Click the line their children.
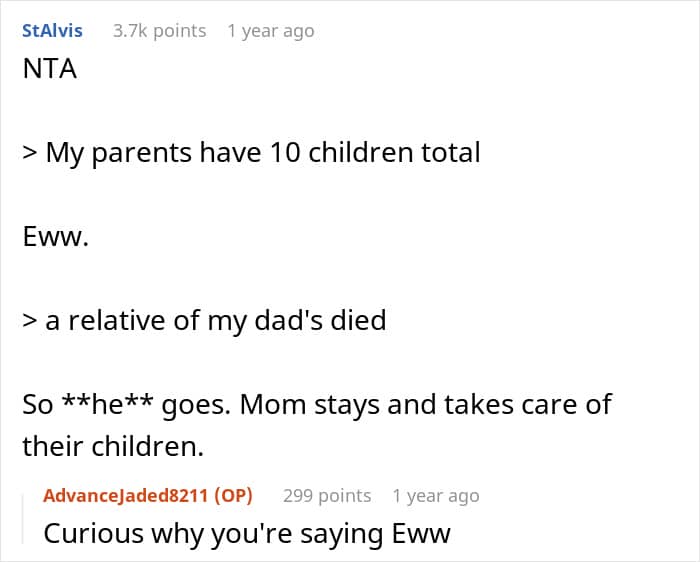This screenshot has width=700, height=562. [x=113, y=446]
